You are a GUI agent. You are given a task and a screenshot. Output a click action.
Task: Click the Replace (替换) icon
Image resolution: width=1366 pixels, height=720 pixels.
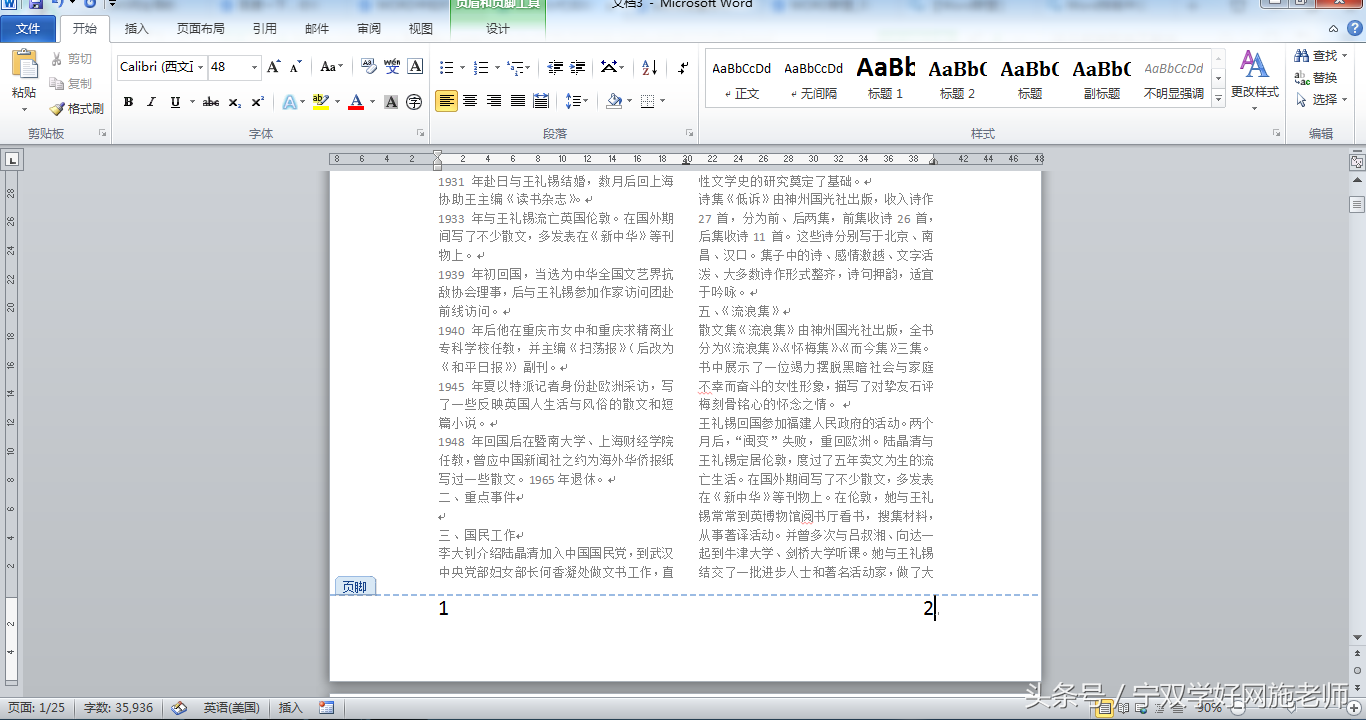[1315, 78]
